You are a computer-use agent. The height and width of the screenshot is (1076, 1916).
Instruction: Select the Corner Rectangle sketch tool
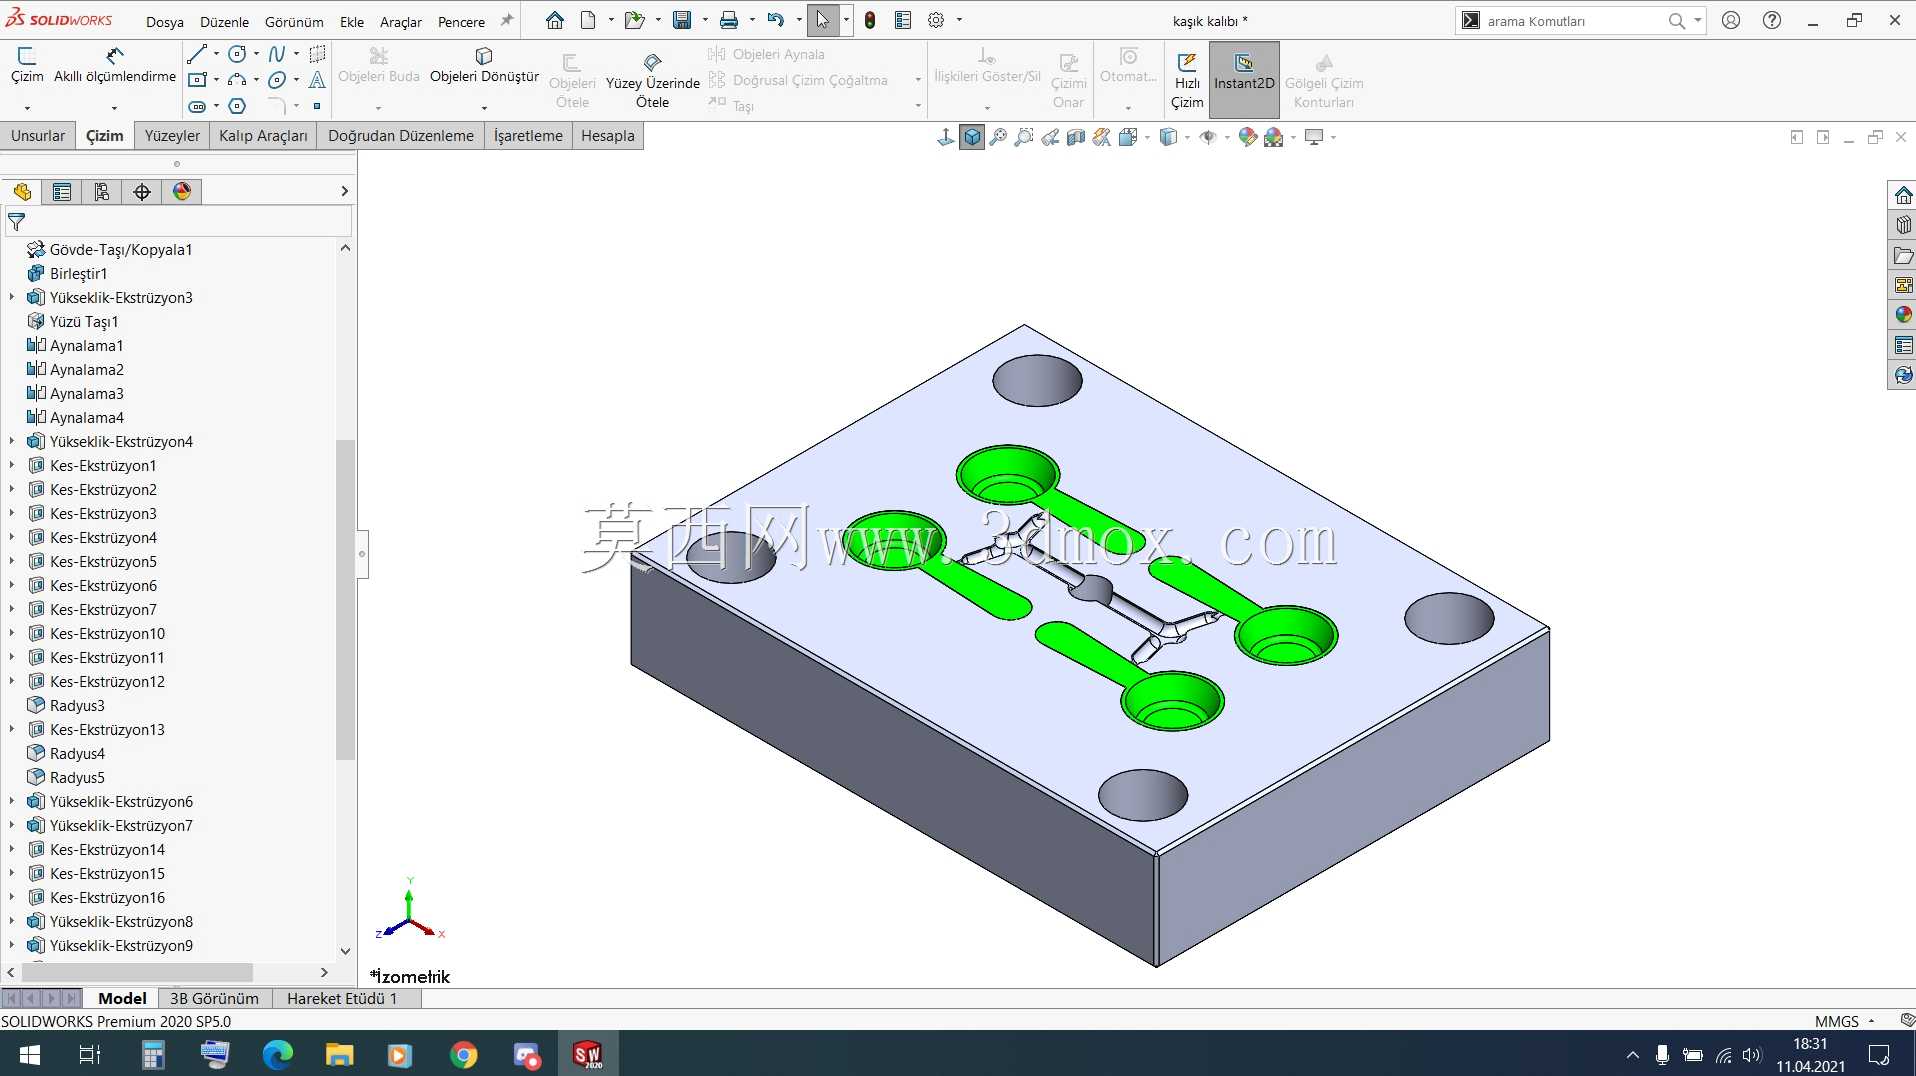click(x=197, y=80)
